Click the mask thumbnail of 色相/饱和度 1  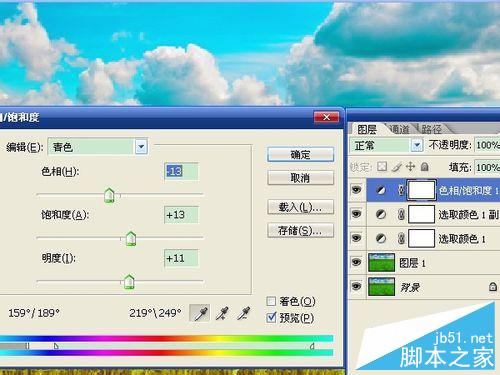click(x=421, y=190)
